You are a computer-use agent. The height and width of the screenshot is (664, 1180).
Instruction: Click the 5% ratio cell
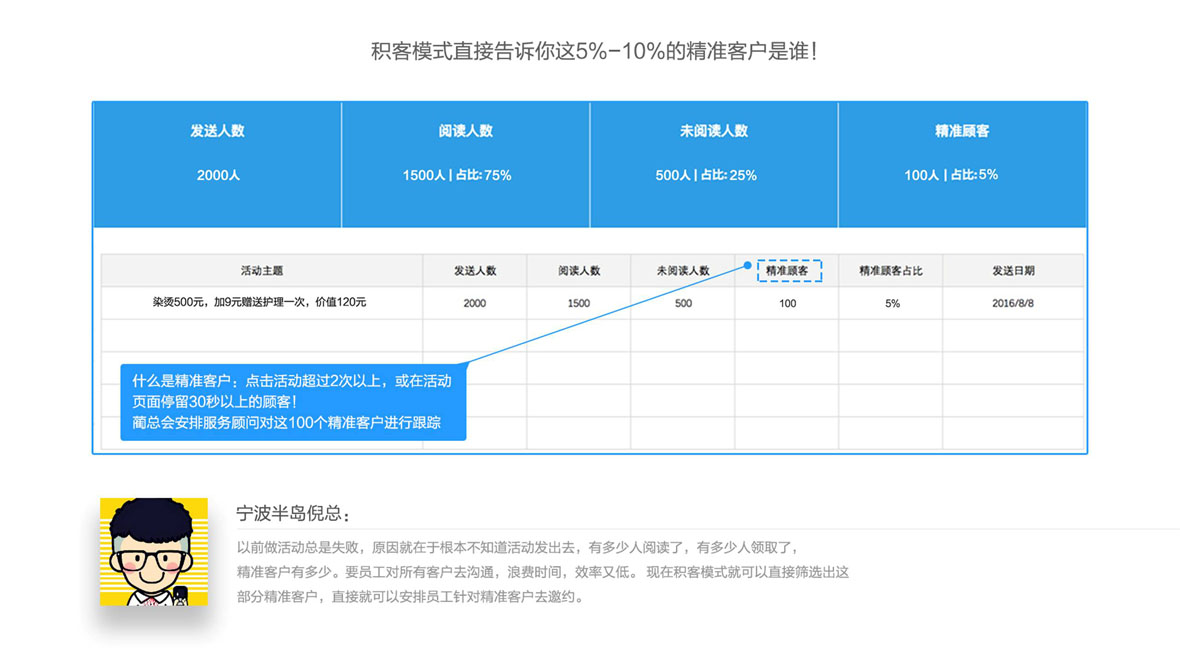[892, 303]
